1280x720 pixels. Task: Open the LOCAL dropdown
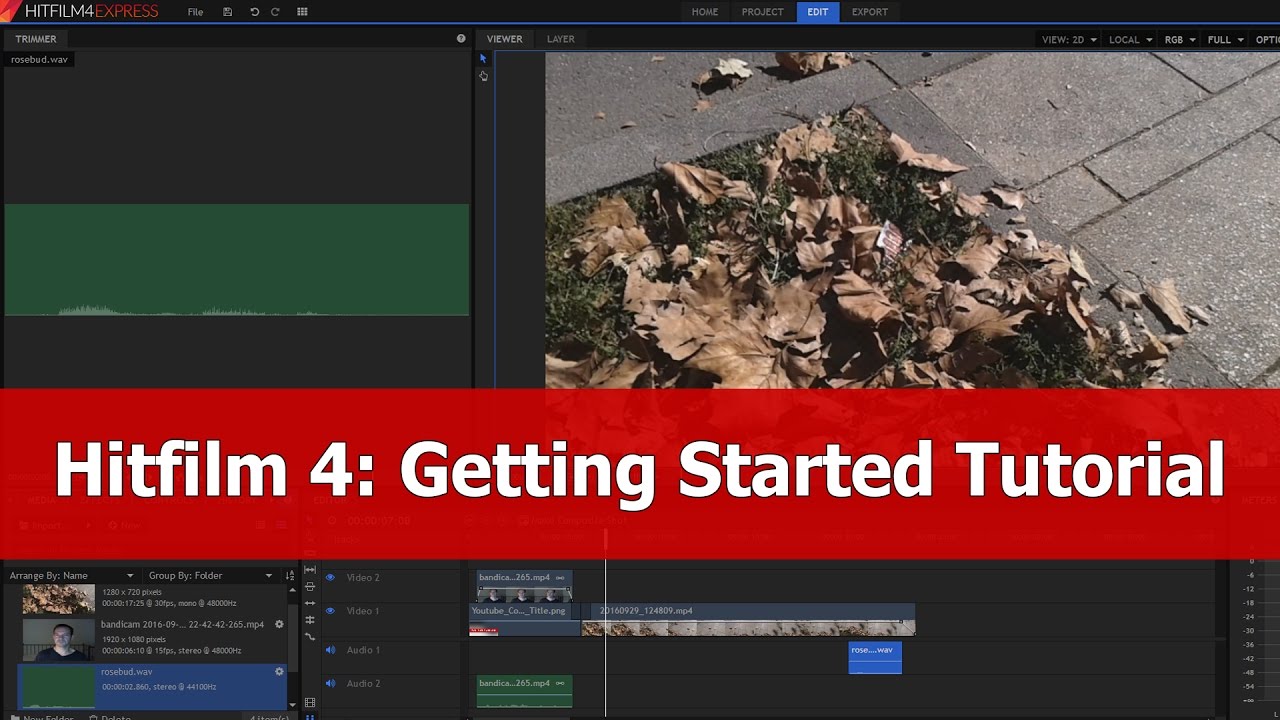click(1130, 40)
